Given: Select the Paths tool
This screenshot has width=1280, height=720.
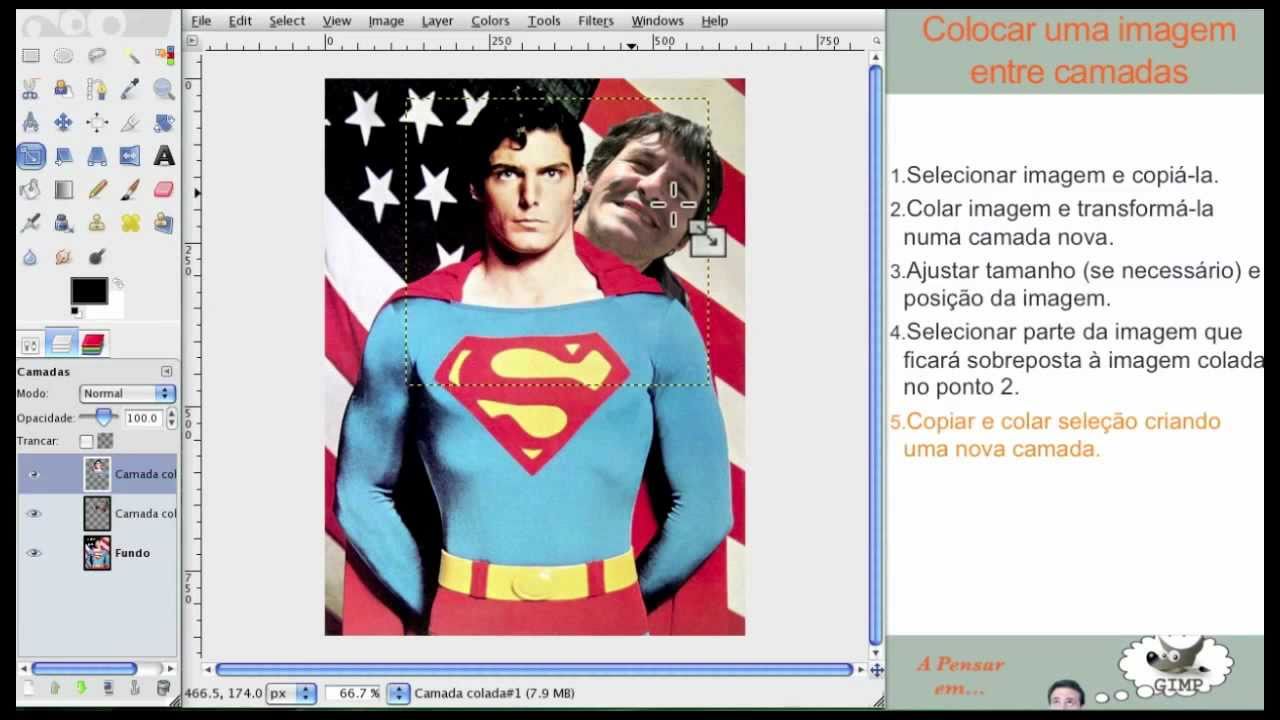Looking at the screenshot, I should coord(97,89).
